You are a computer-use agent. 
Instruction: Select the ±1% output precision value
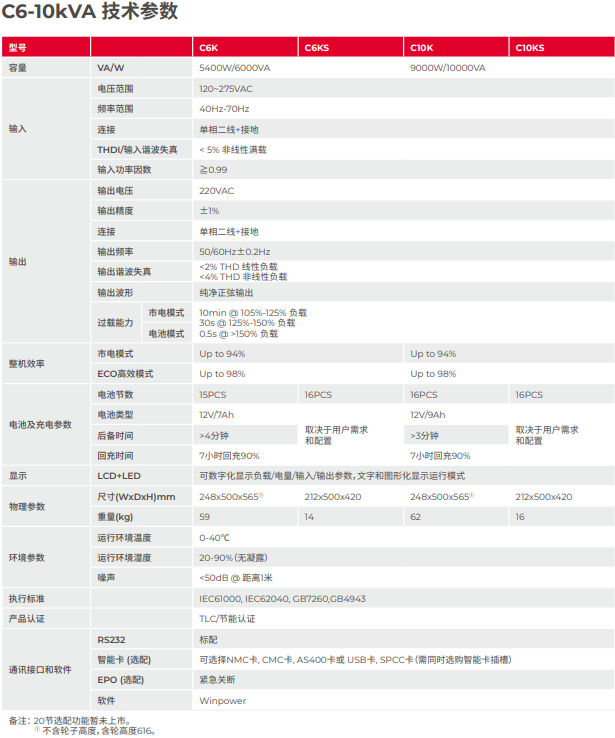click(x=209, y=211)
